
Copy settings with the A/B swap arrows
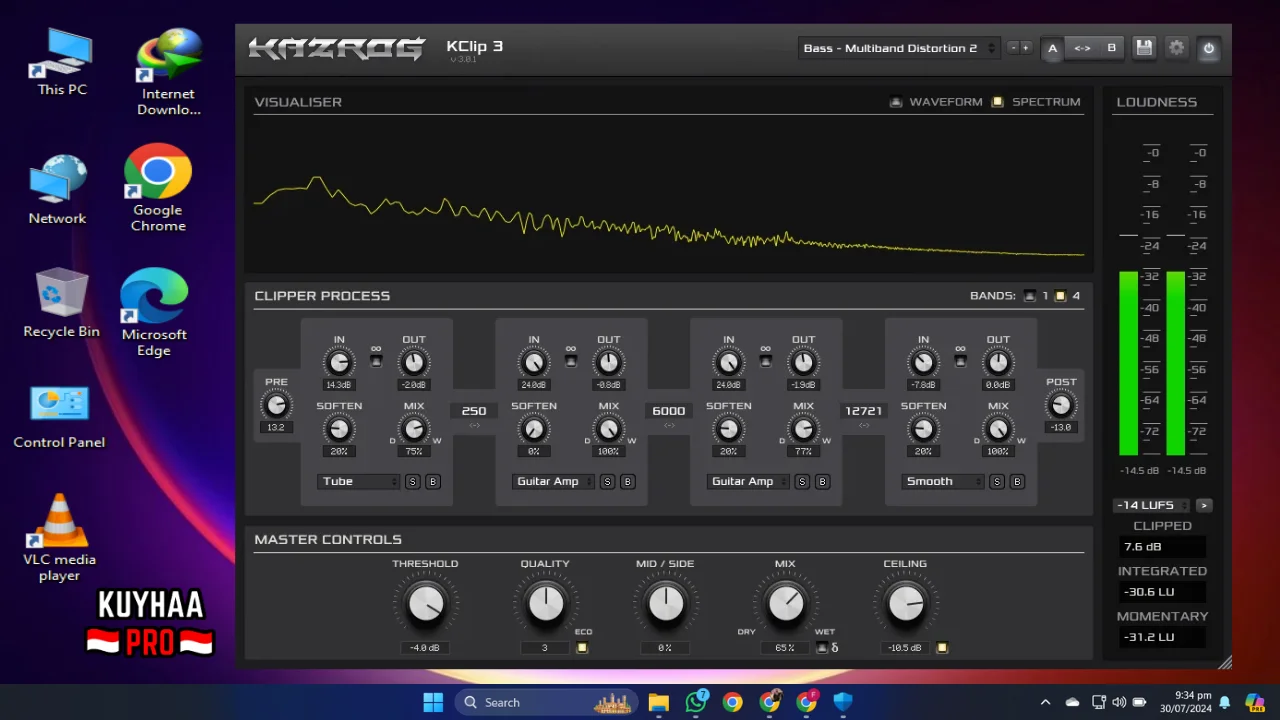point(1082,48)
